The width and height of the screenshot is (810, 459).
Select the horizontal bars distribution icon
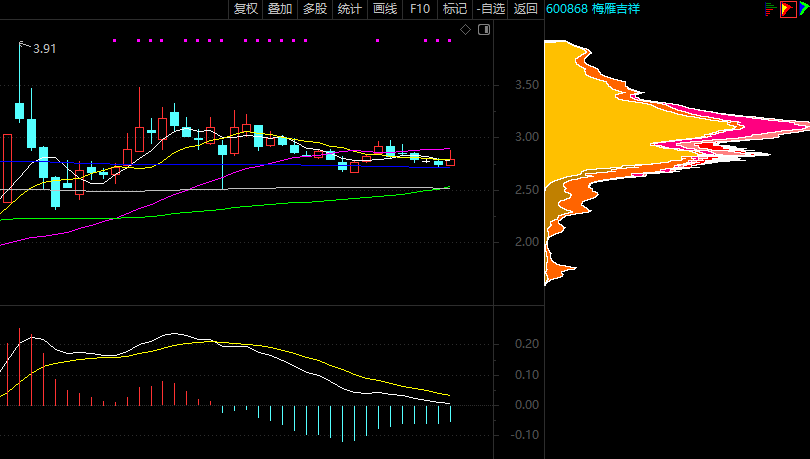coord(771,9)
